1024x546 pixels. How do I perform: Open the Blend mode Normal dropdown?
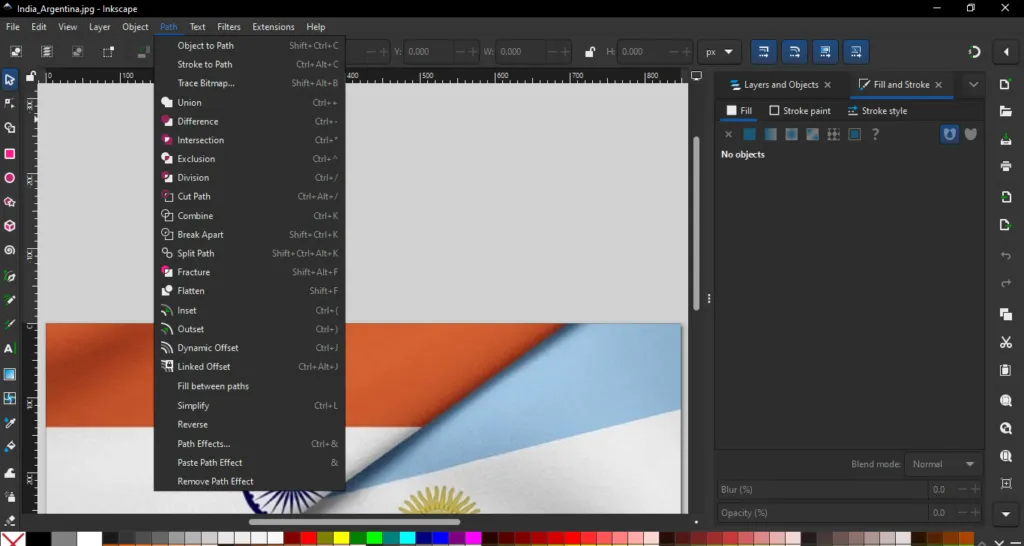[x=944, y=464]
